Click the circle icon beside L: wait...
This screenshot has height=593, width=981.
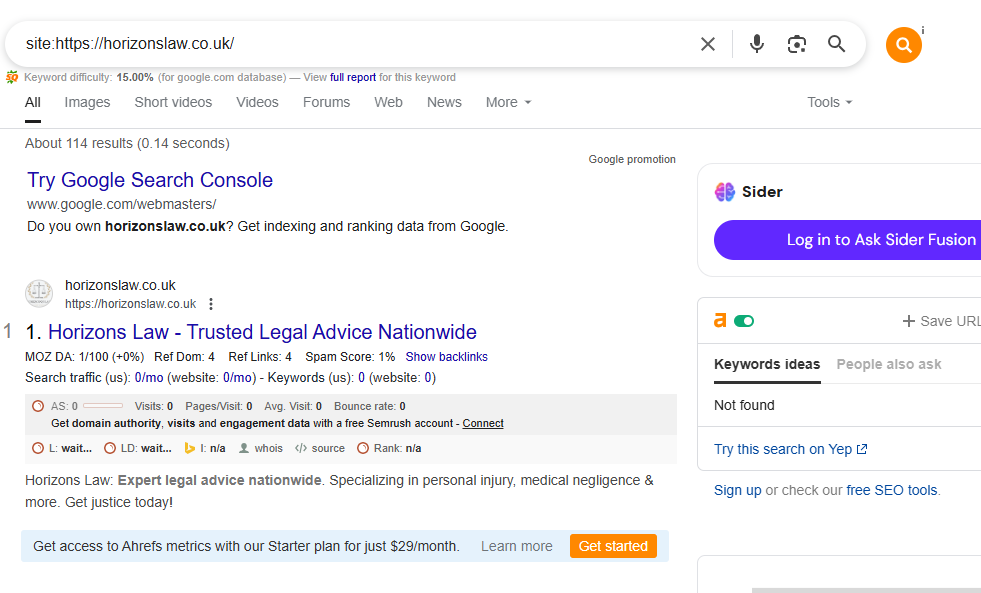(38, 449)
